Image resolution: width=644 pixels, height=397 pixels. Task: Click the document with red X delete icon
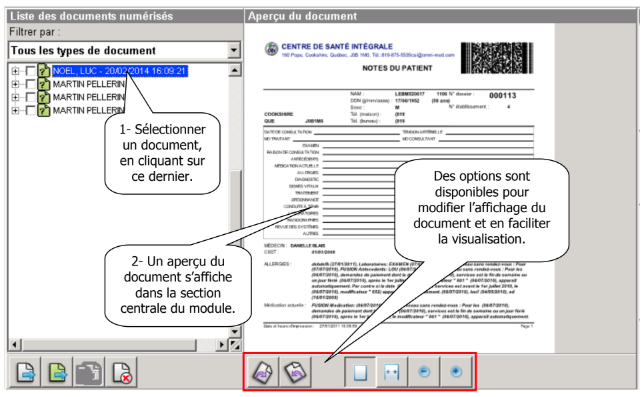coord(121,372)
